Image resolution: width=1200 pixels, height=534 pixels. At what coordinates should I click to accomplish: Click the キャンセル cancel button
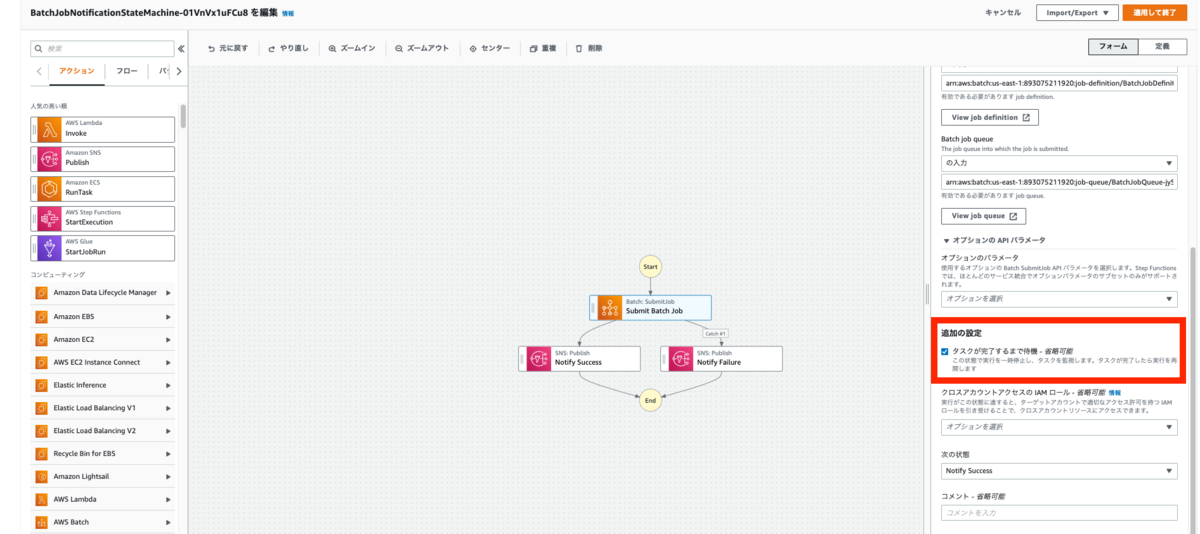pyautogui.click(x=1003, y=13)
